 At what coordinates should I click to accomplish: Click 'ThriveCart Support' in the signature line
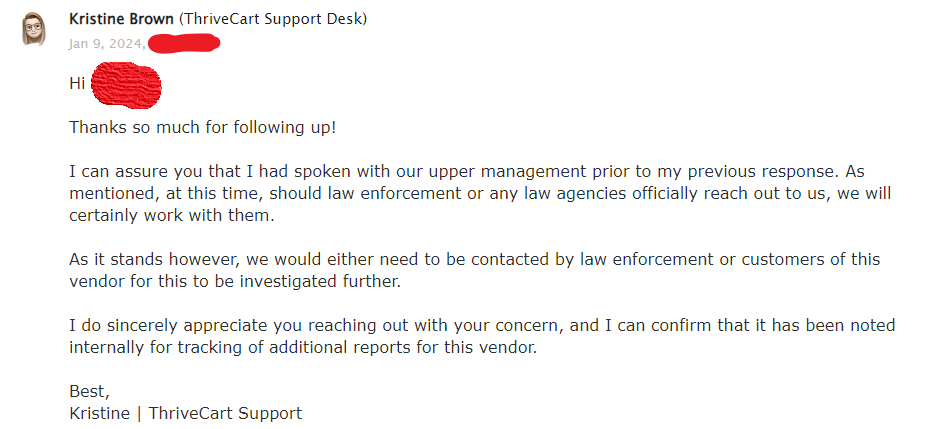point(225,414)
